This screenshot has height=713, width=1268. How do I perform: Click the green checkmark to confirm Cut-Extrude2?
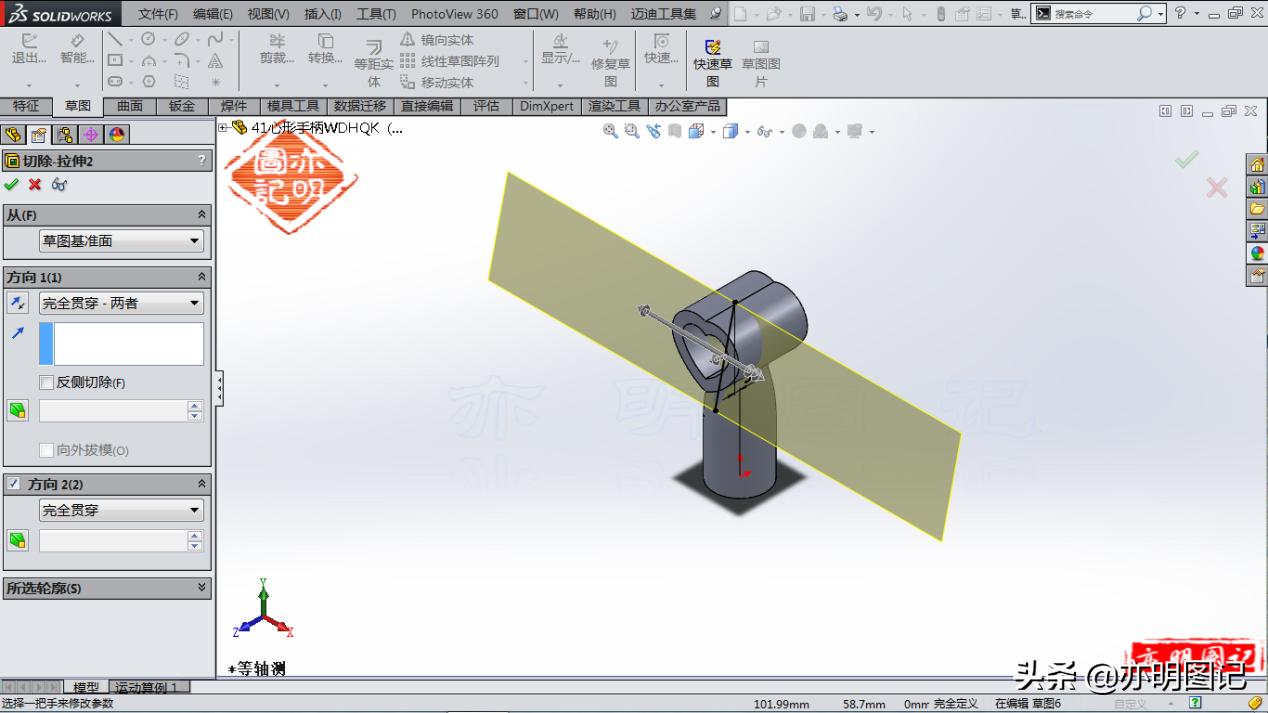(x=12, y=184)
